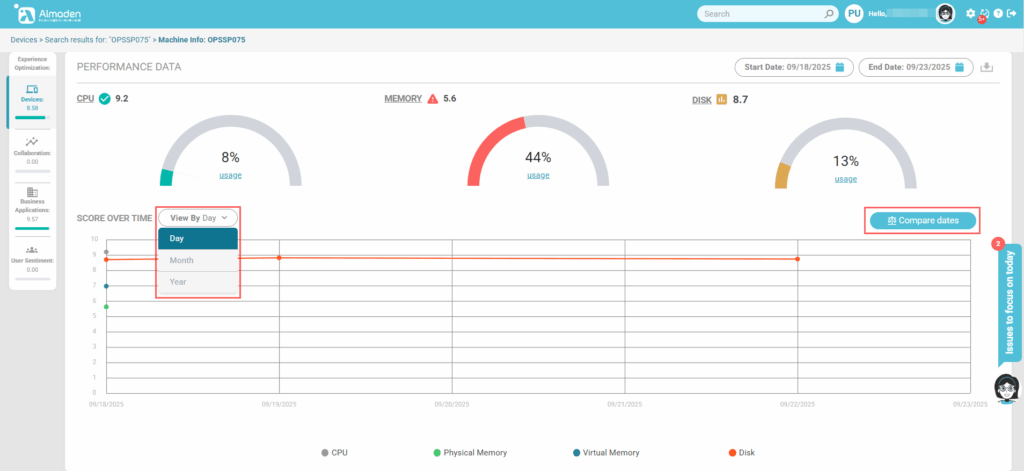Open User Sentiment in sidebar
1024x471 pixels.
pos(32,258)
